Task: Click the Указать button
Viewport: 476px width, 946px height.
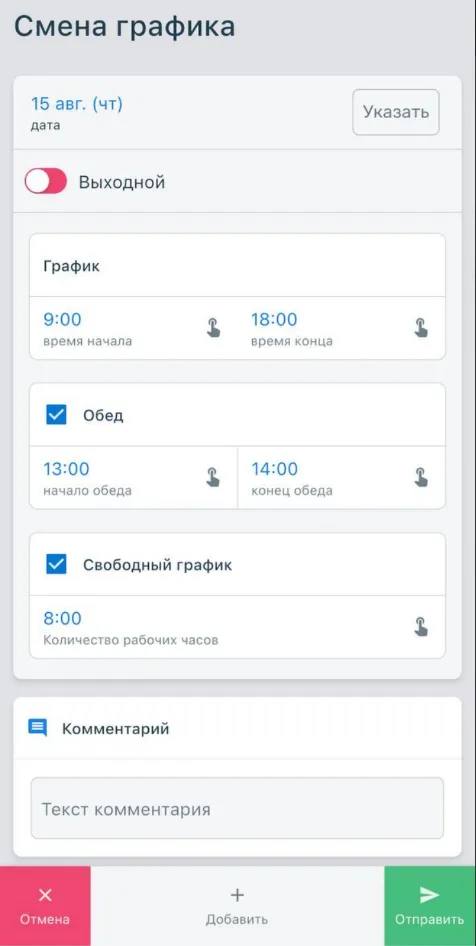Action: tap(396, 112)
